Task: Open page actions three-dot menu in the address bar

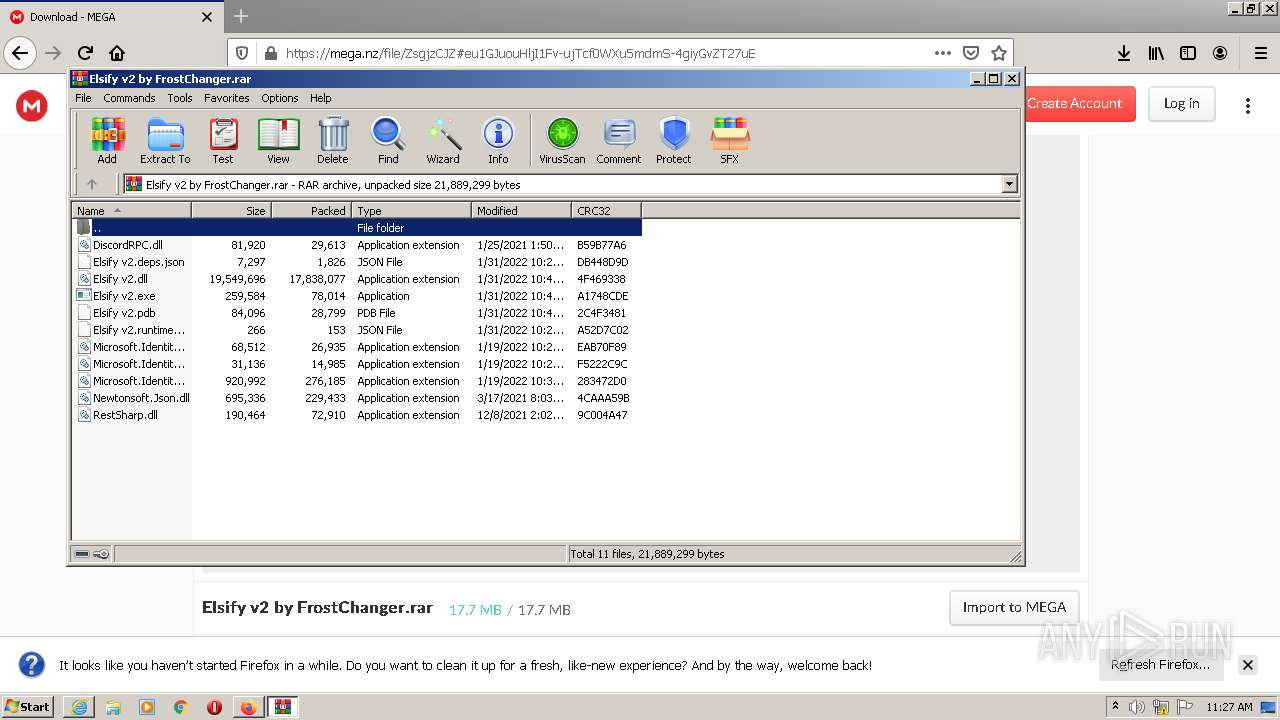Action: pyautogui.click(x=943, y=53)
